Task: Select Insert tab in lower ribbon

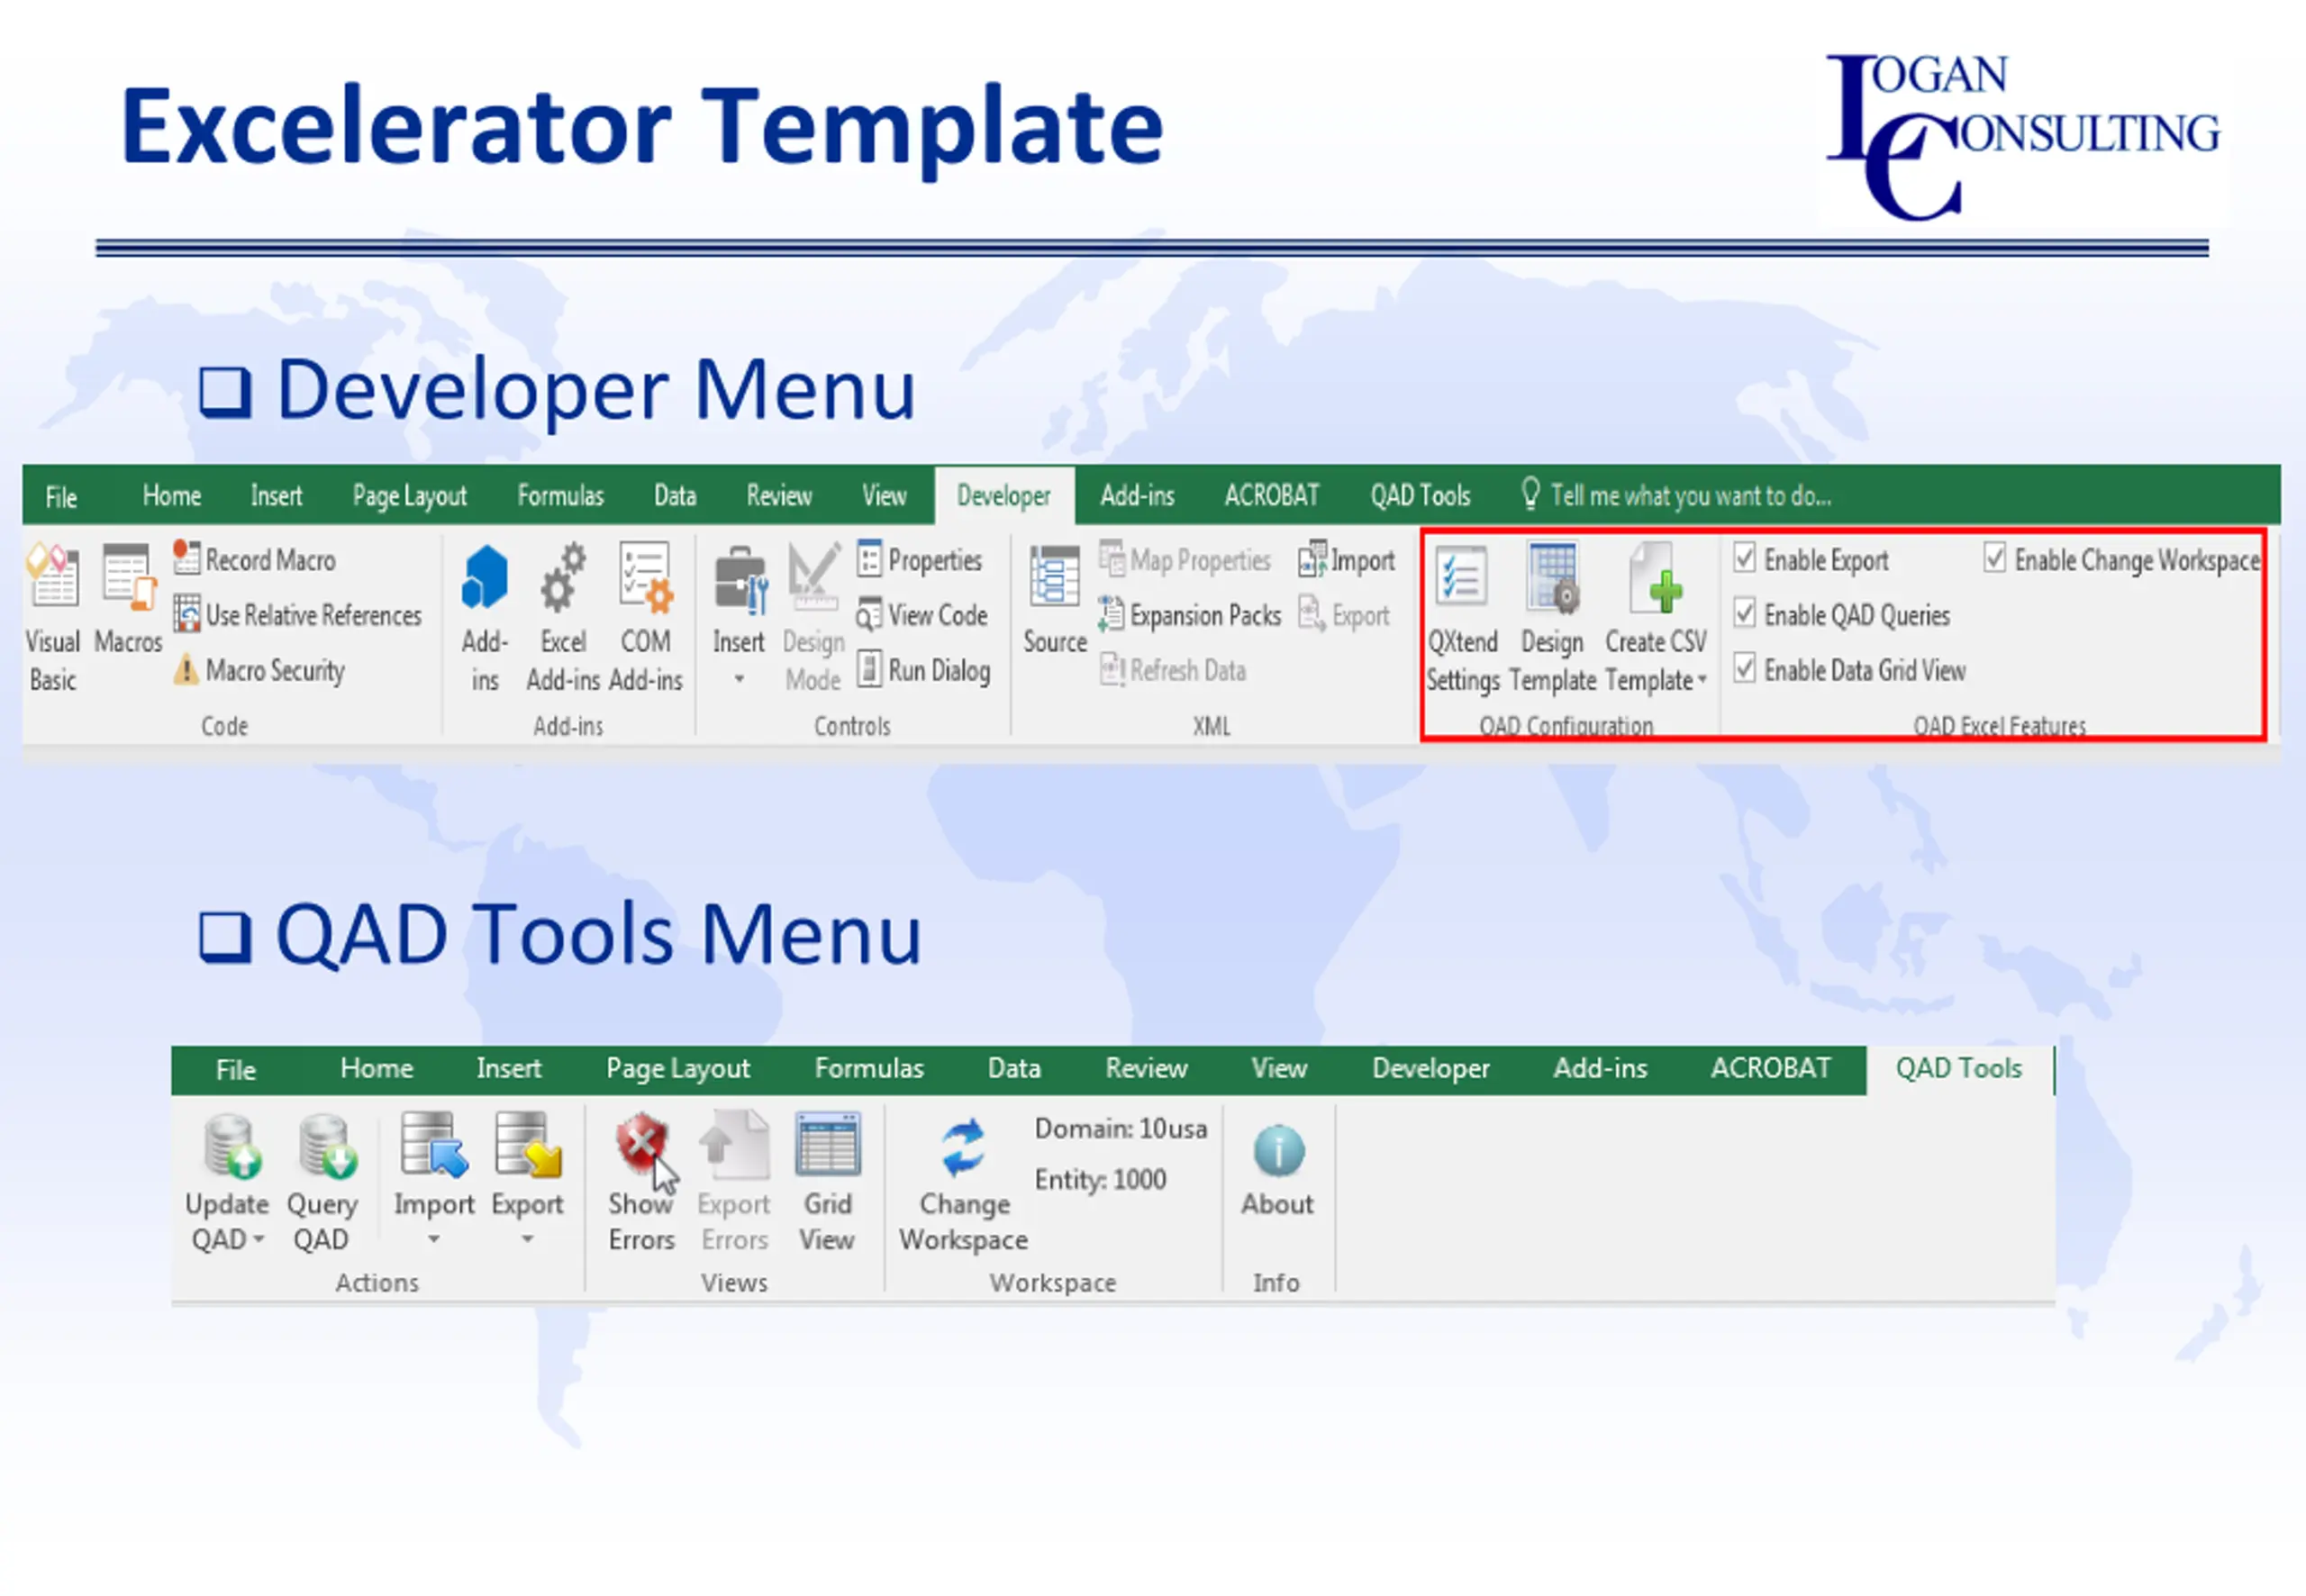Action: pyautogui.click(x=509, y=1069)
